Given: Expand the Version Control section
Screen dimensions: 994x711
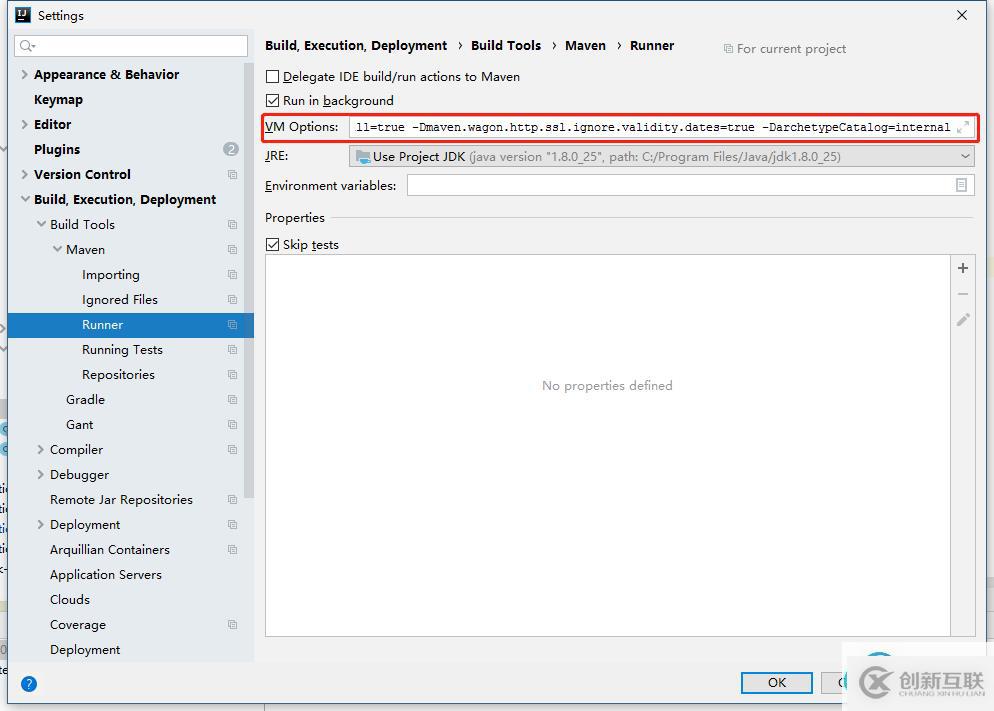Looking at the screenshot, I should click(24, 174).
